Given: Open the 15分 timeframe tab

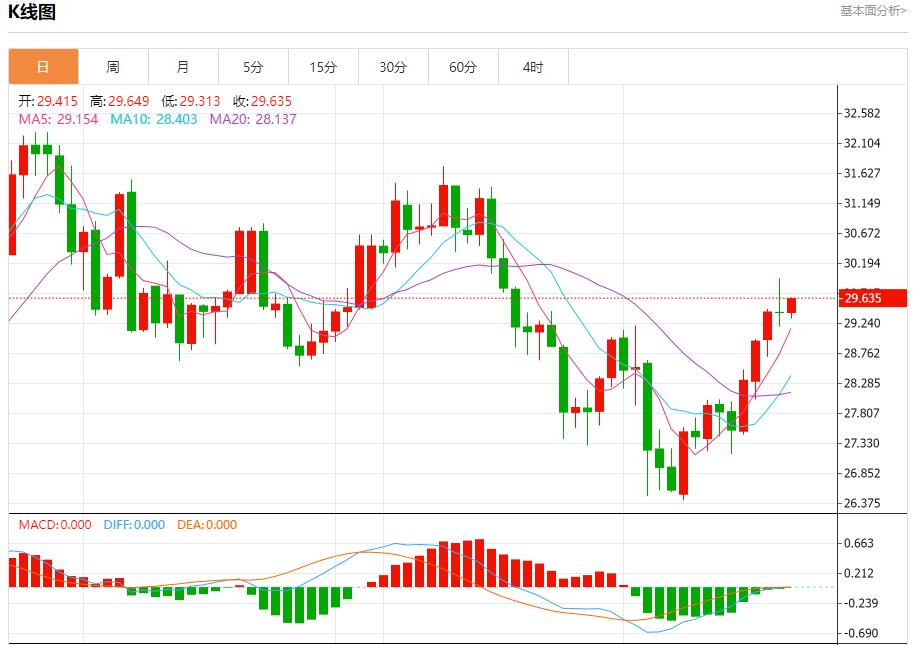Looking at the screenshot, I should click(323, 67).
